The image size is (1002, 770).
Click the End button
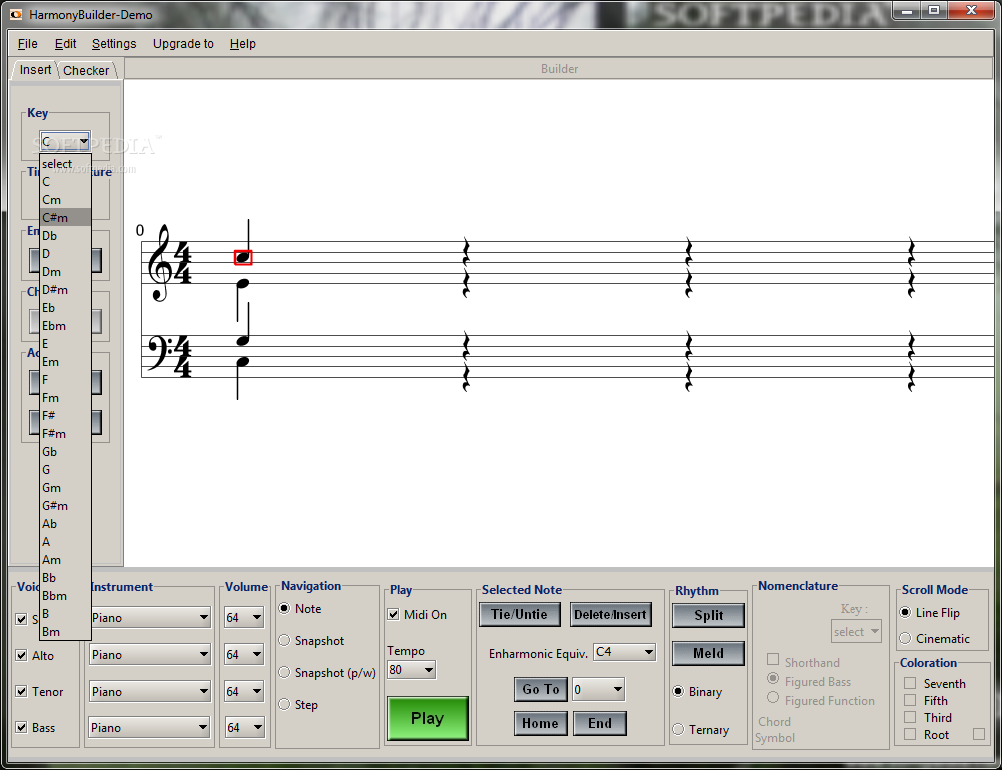[600, 723]
